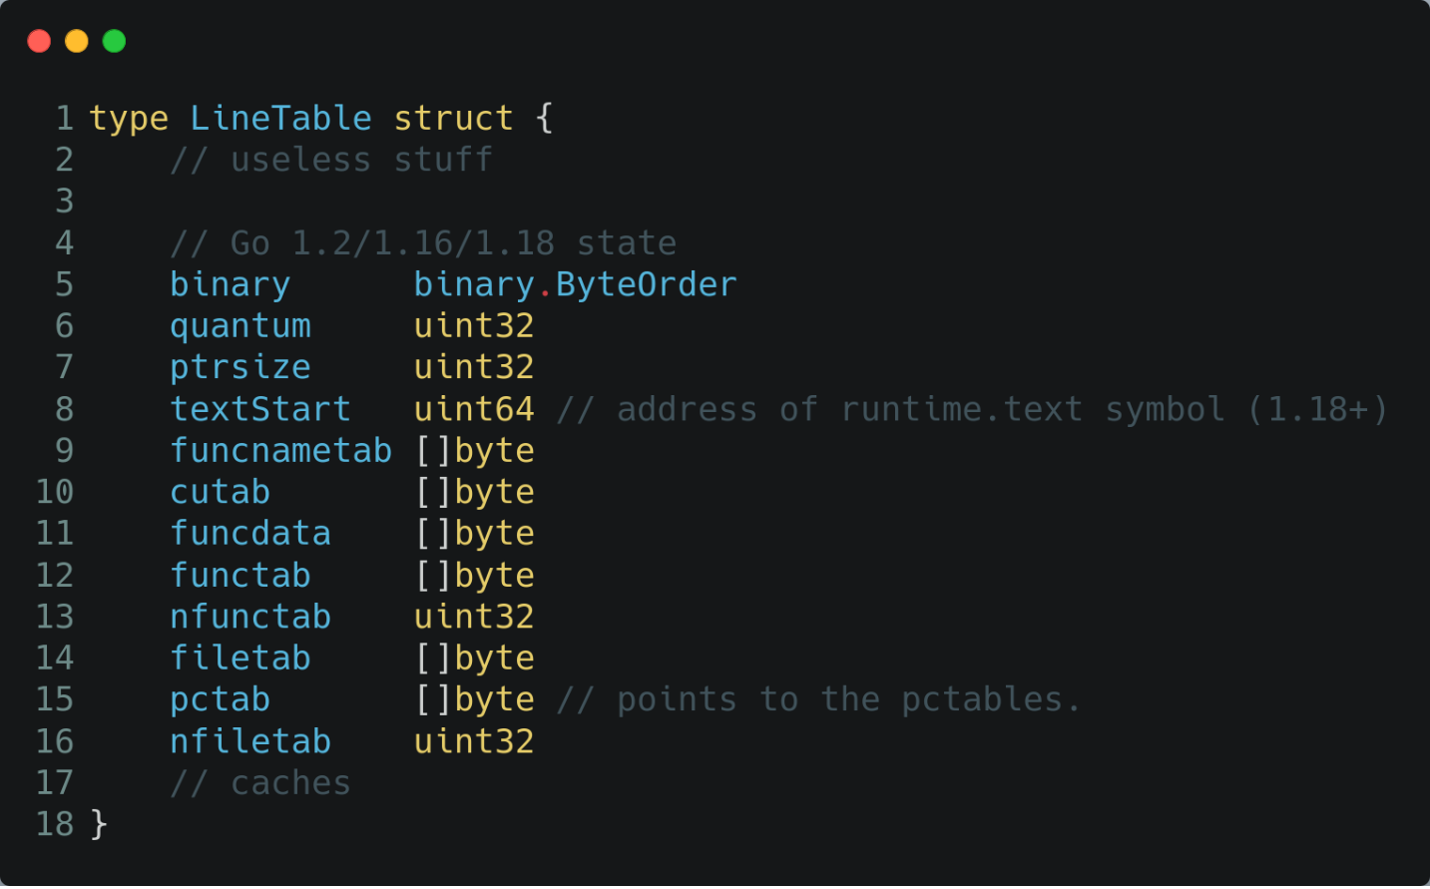Click the "useless stuff" comment
Screen dimensions: 1430x889
[331, 160]
